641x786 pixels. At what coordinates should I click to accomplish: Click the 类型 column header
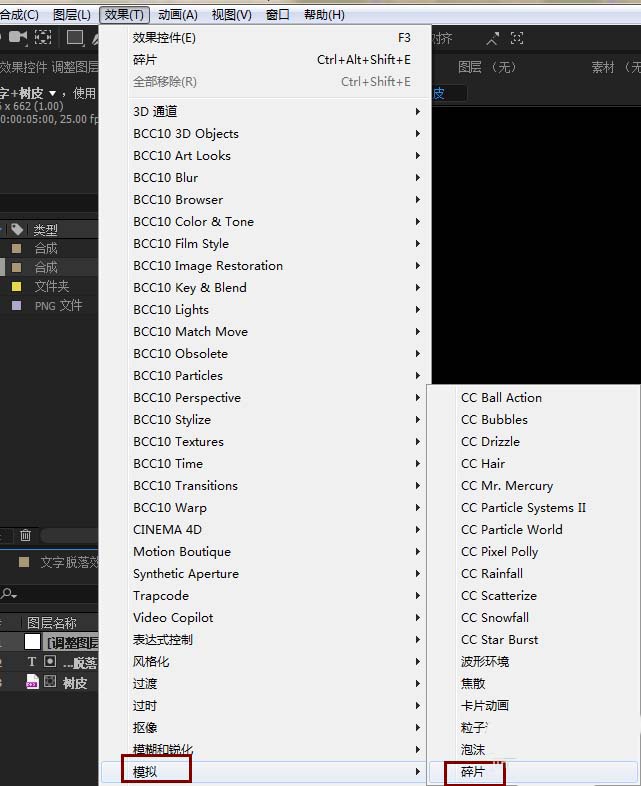click(x=46, y=230)
